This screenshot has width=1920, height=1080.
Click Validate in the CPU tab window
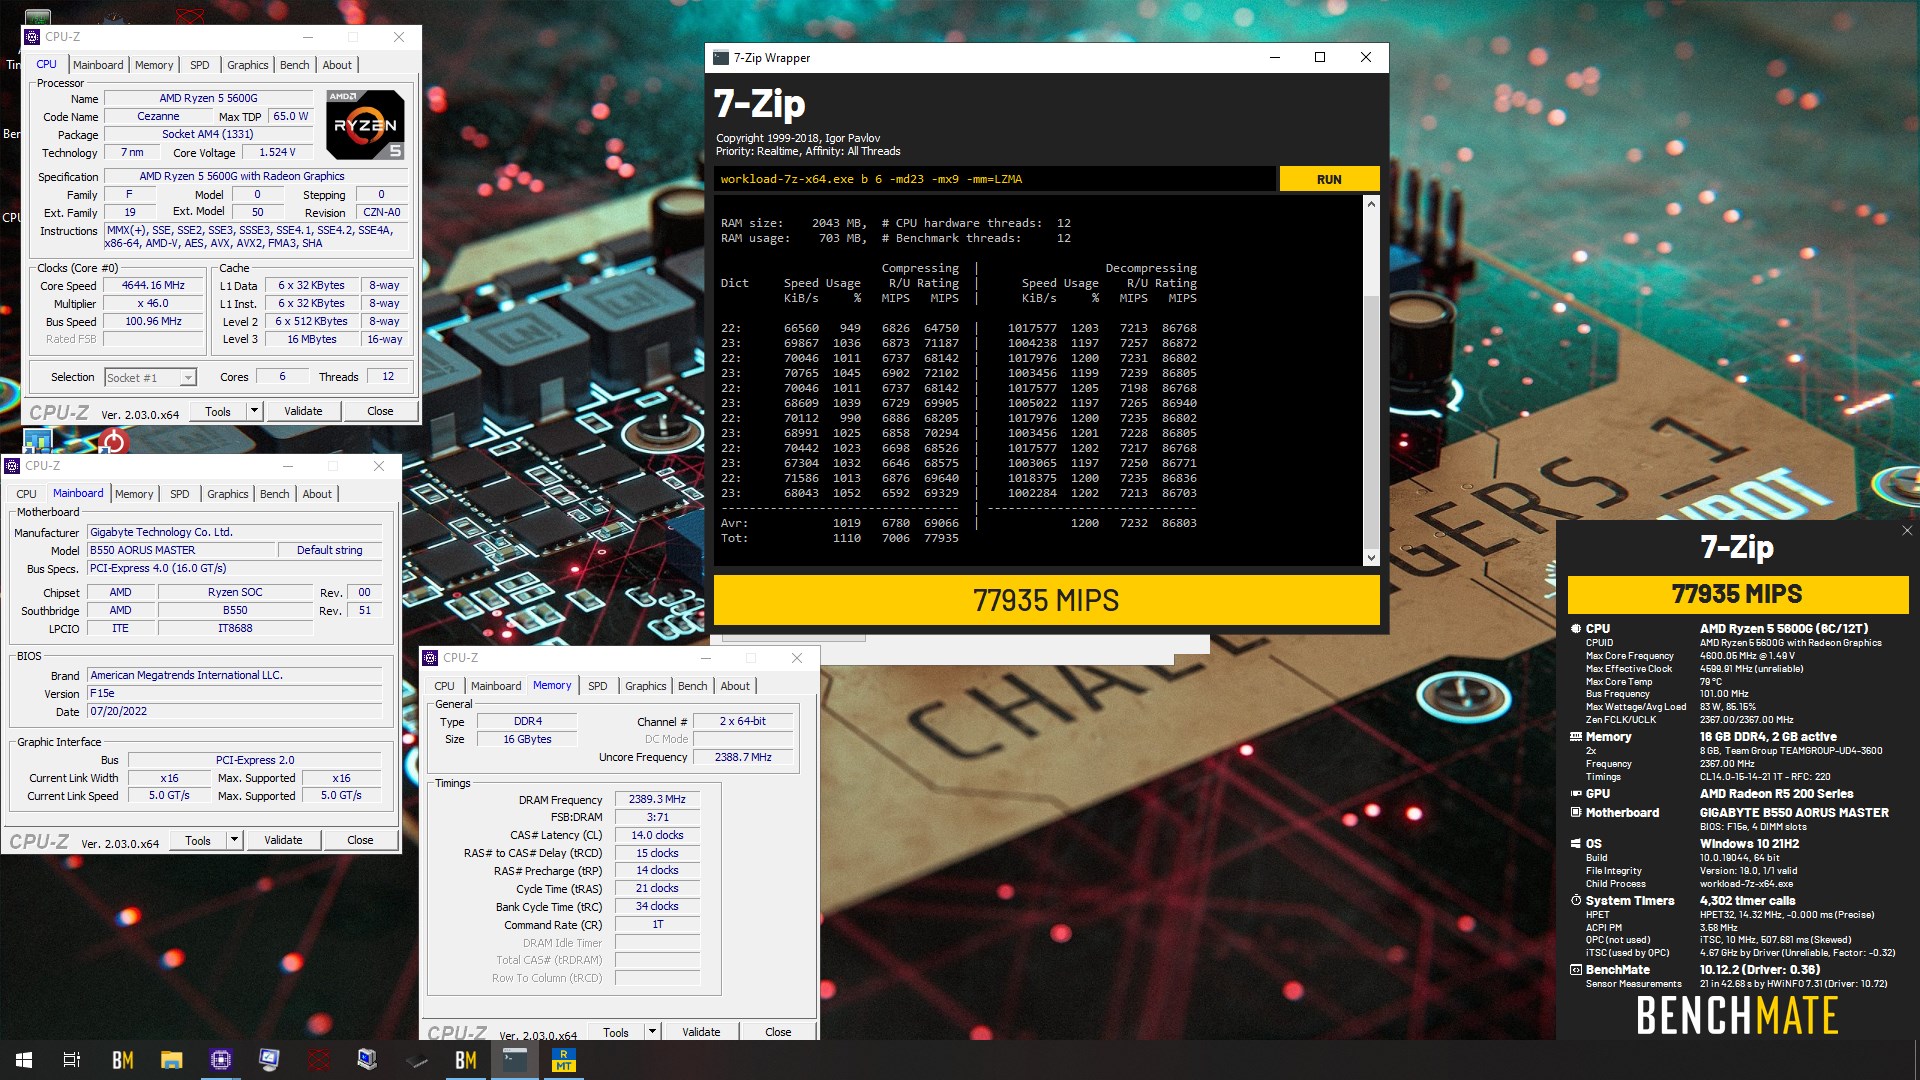[x=303, y=411]
